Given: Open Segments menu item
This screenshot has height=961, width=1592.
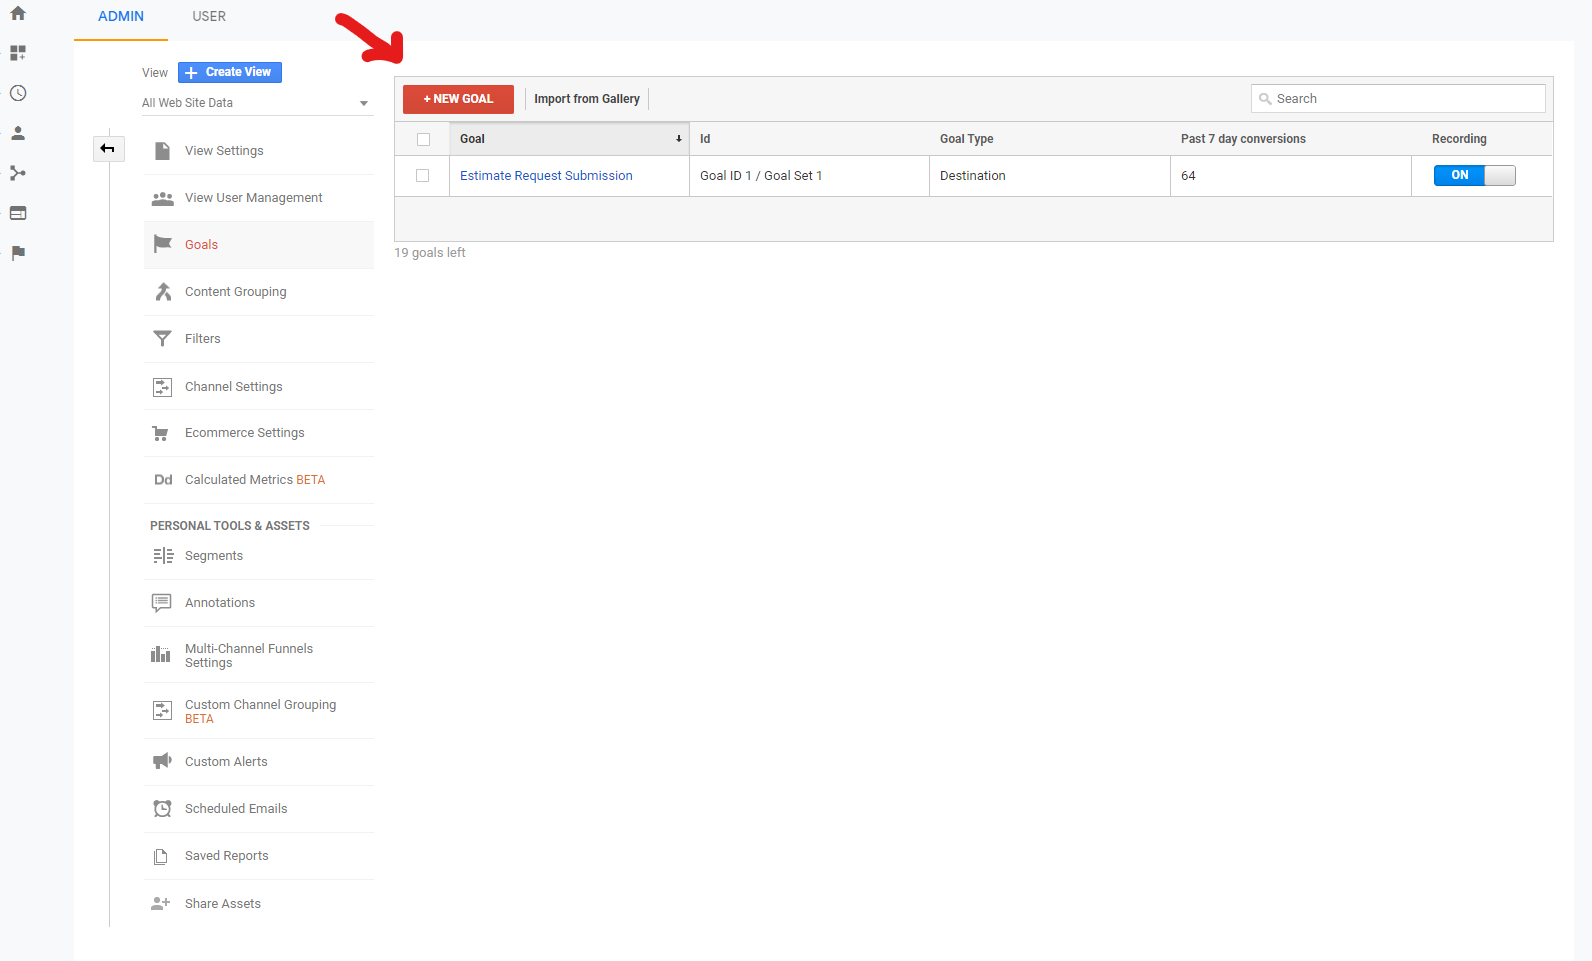Looking at the screenshot, I should pyautogui.click(x=259, y=556).
